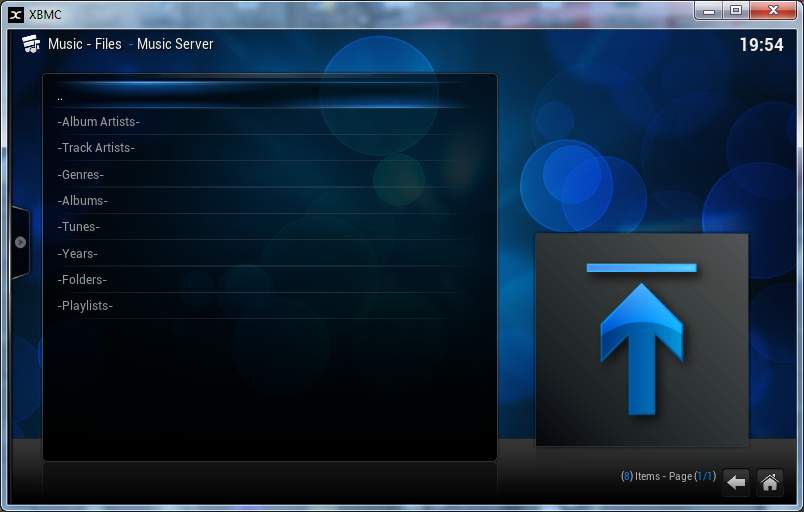Viewport: 804px width, 512px height.
Task: Open the -Album Artists- folder
Action: tap(99, 122)
